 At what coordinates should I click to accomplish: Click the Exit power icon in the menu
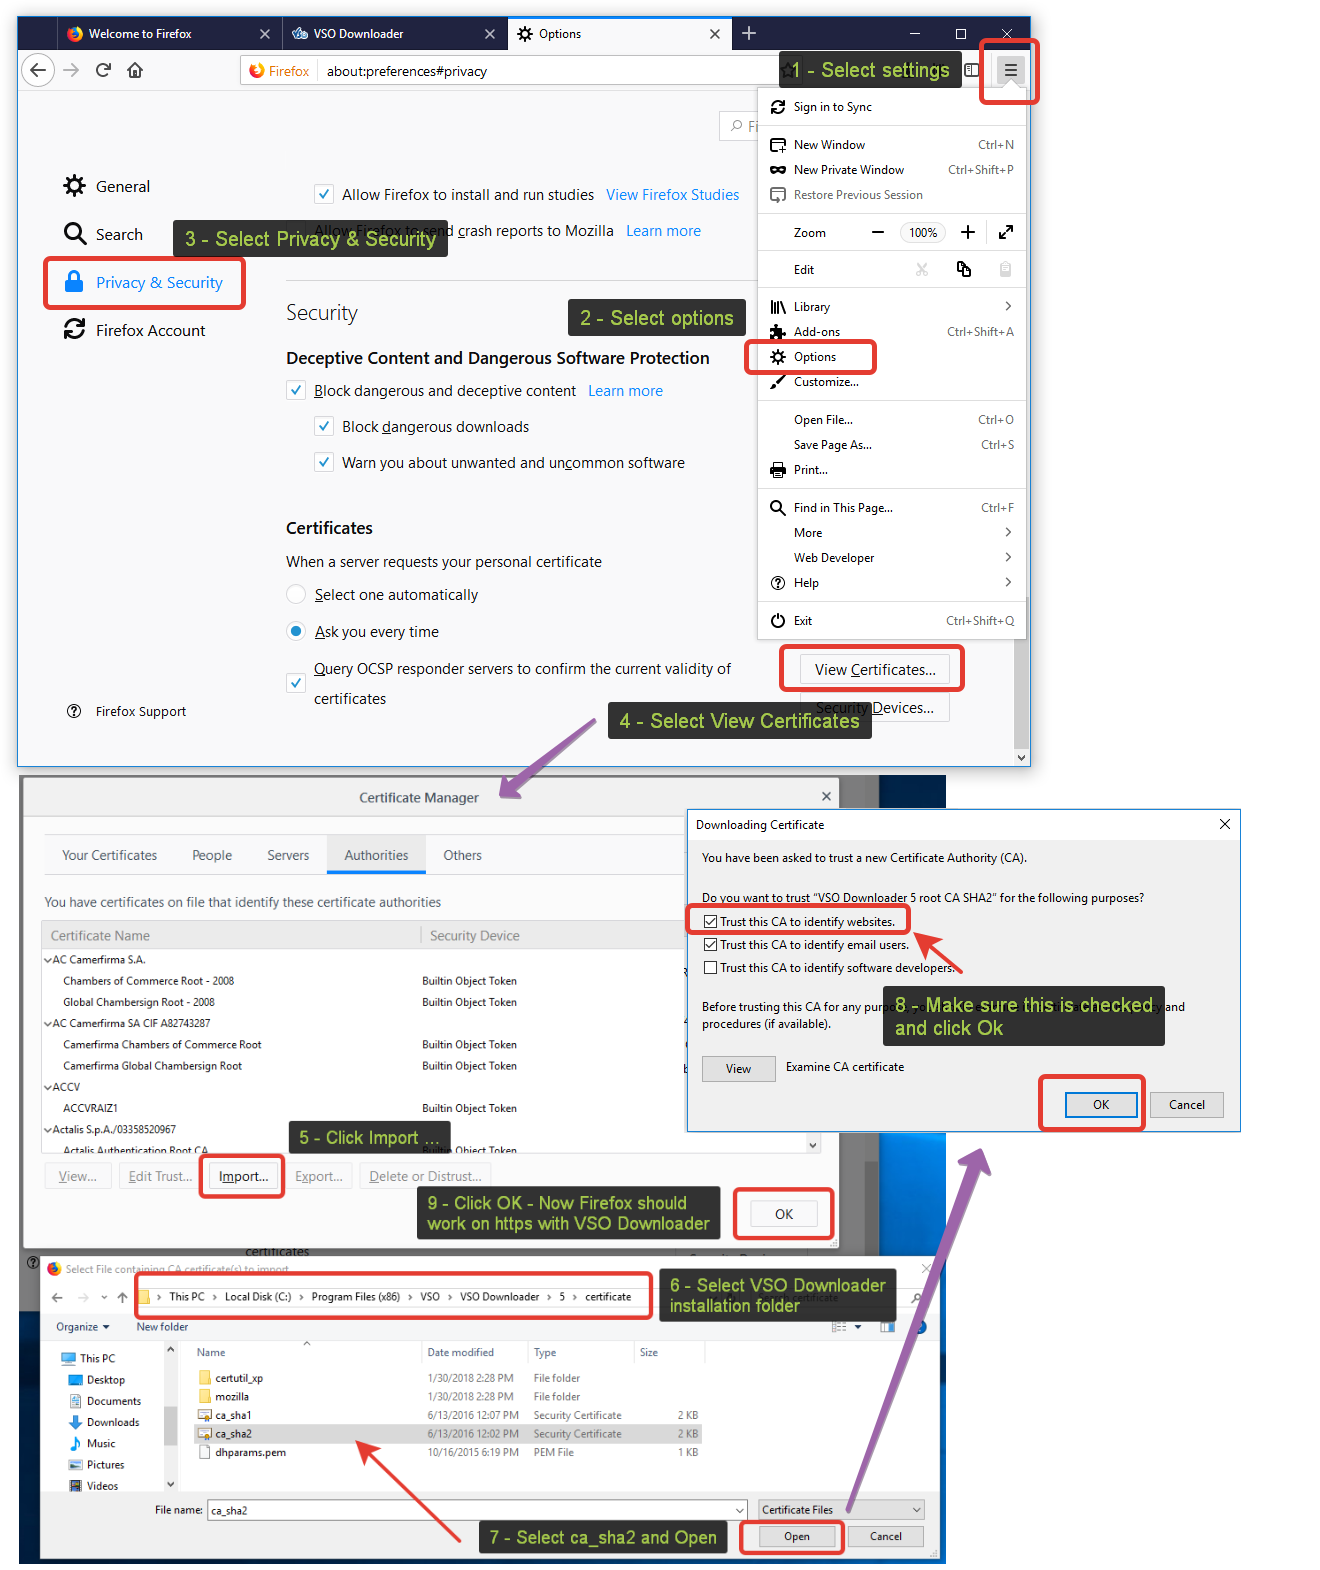[778, 620]
